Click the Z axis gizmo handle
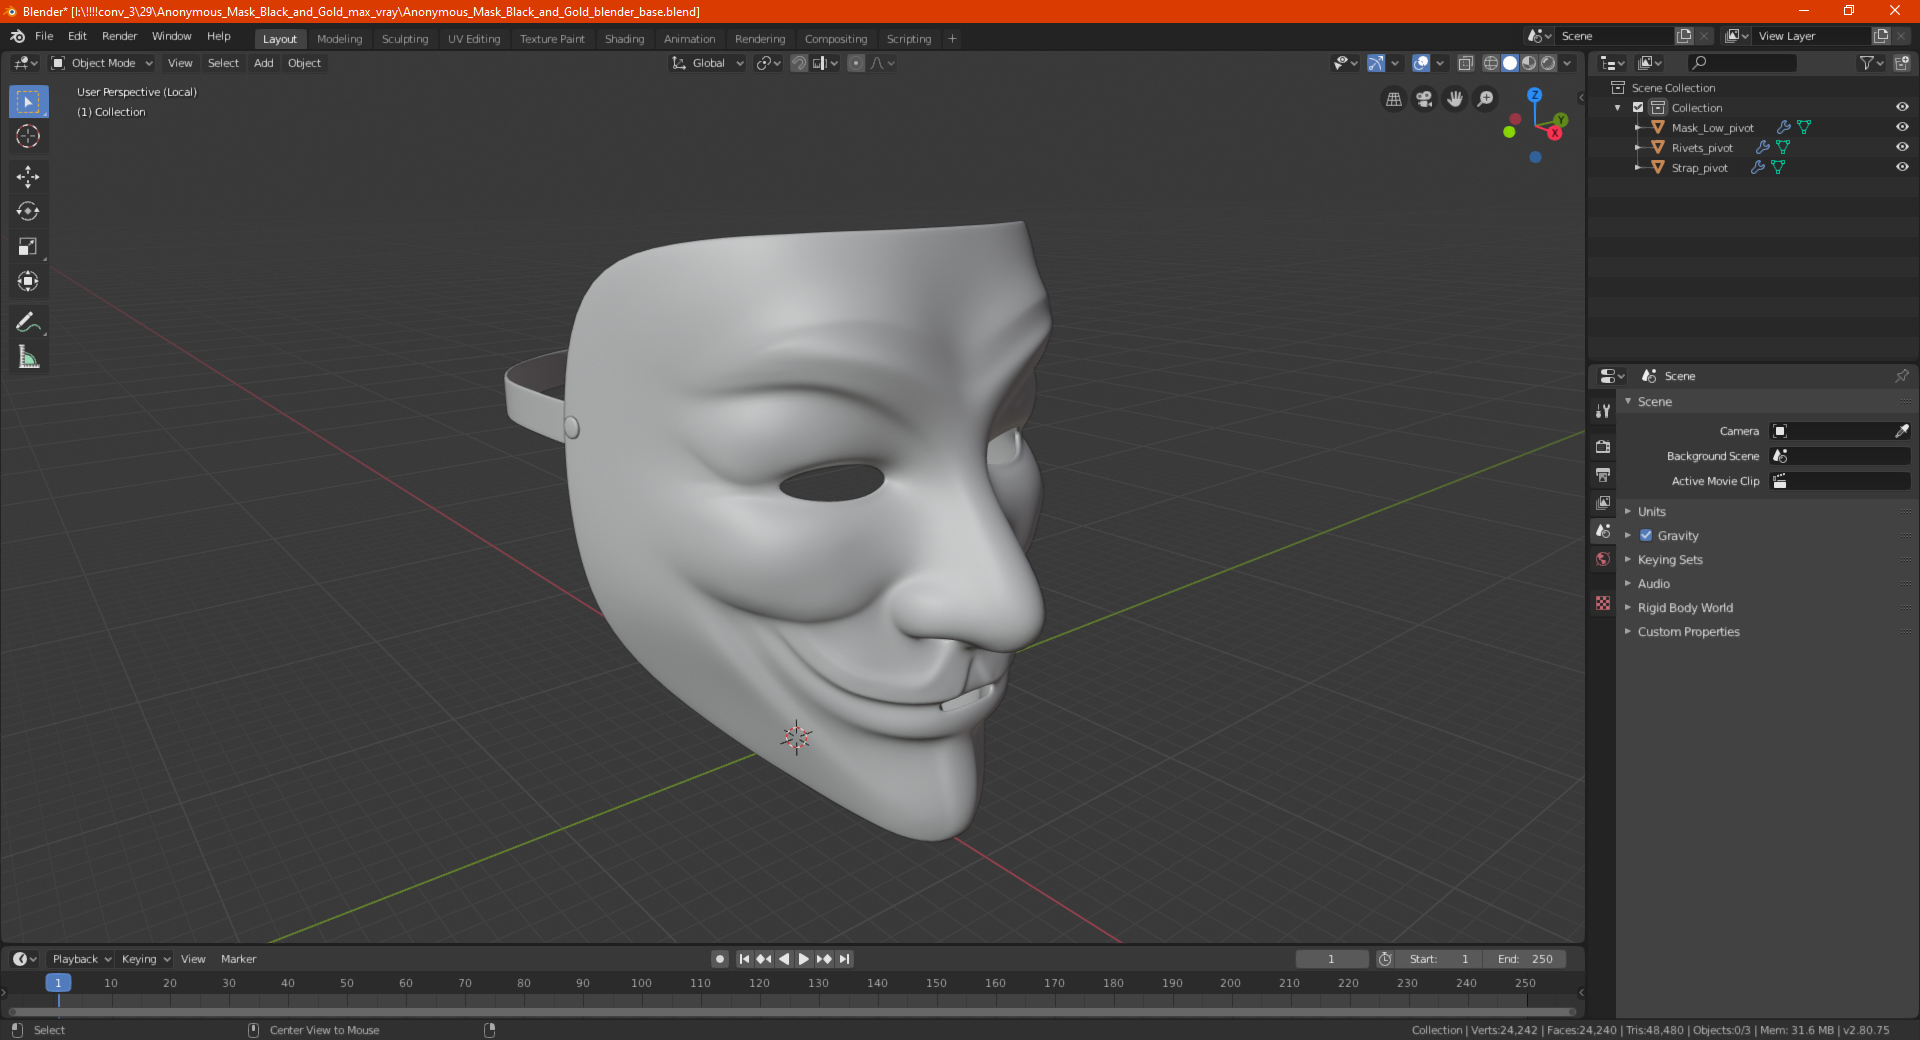The height and width of the screenshot is (1040, 1920). [1534, 95]
